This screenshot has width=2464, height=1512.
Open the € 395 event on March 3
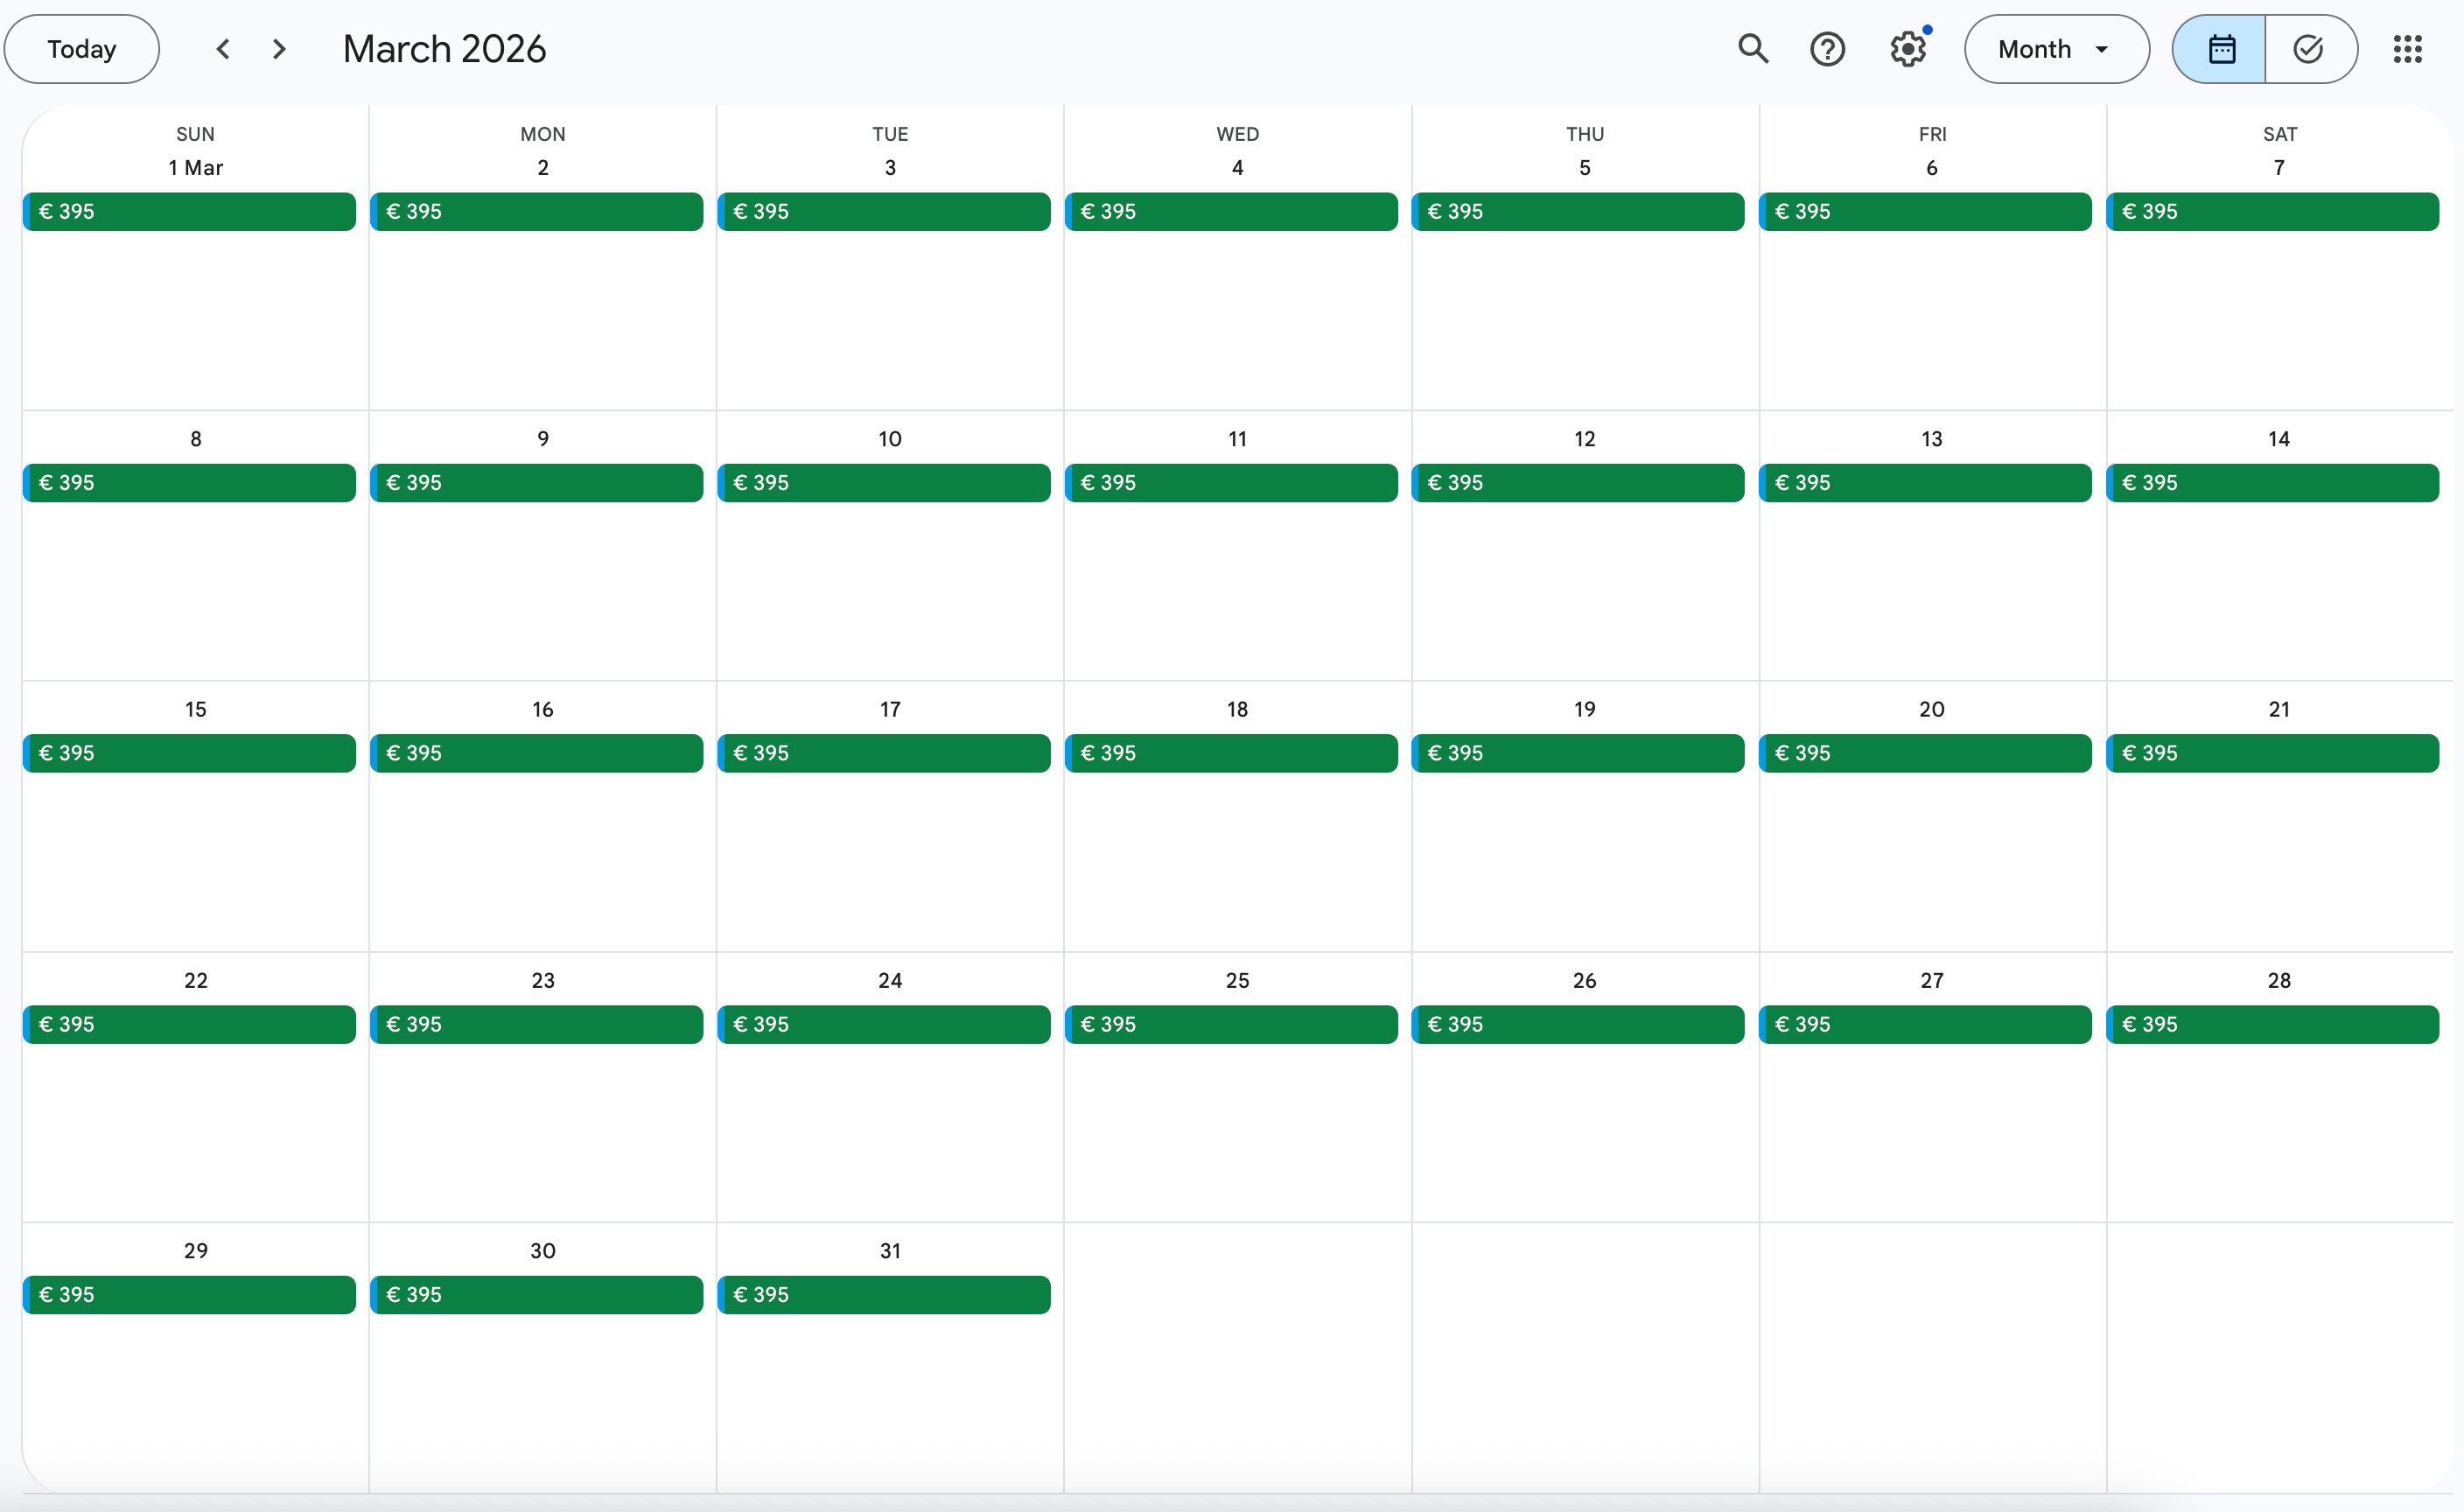coord(884,211)
